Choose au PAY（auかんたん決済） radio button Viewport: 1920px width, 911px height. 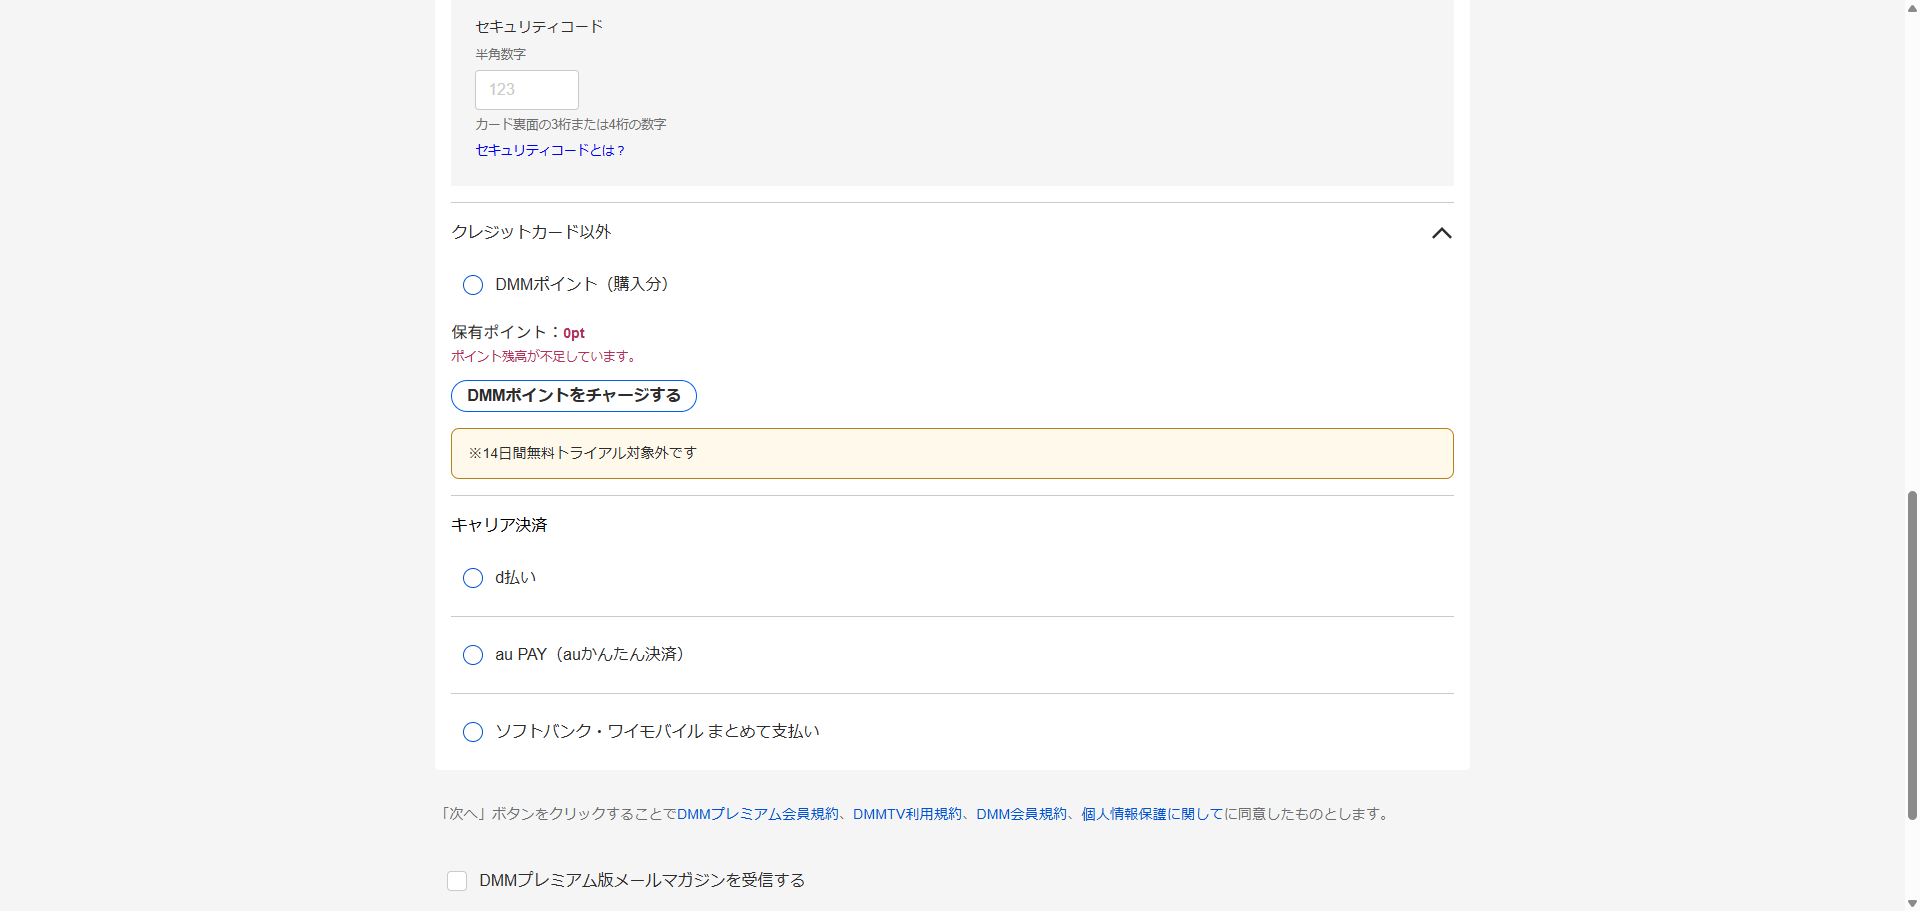(473, 655)
